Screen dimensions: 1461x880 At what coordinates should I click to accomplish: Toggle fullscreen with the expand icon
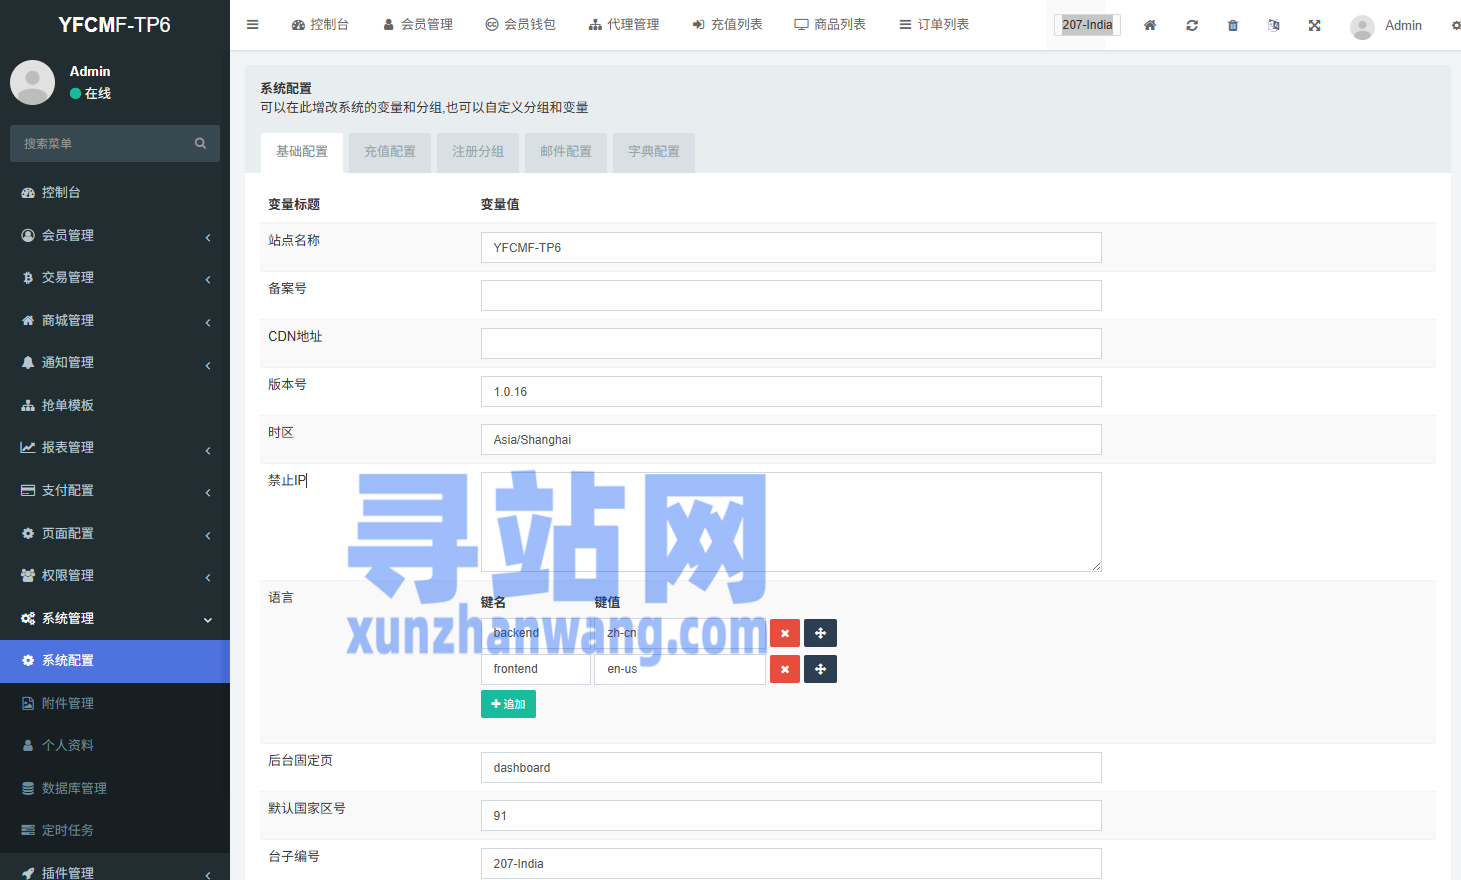click(1315, 25)
